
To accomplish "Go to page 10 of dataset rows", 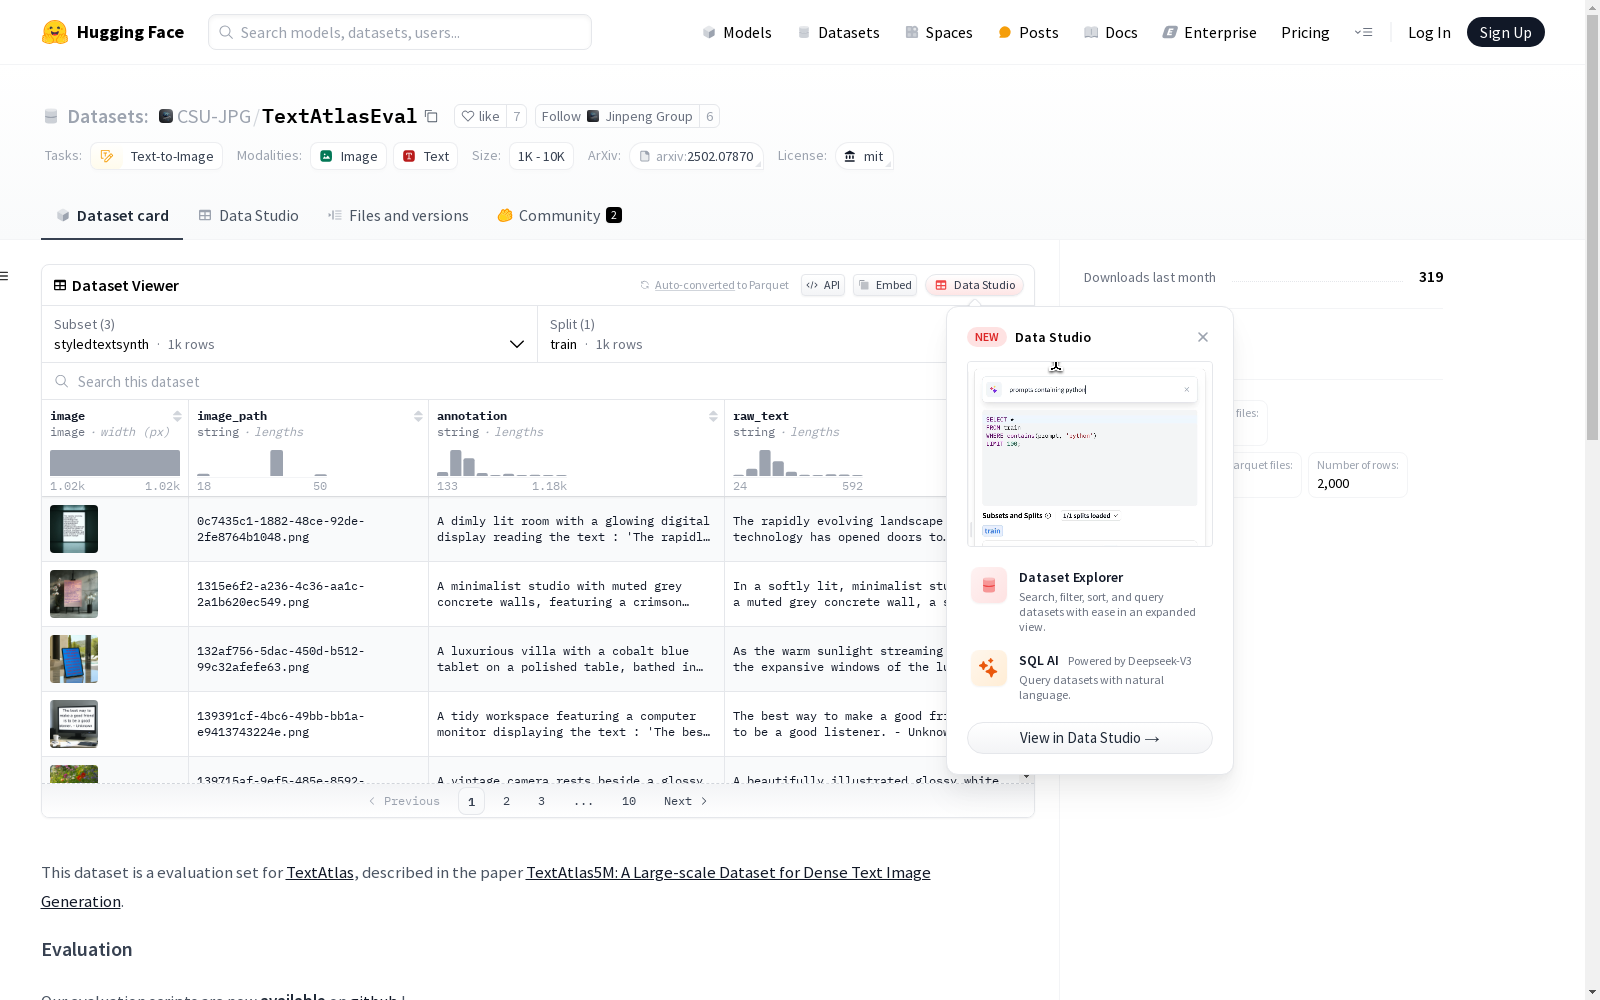I will tap(629, 801).
